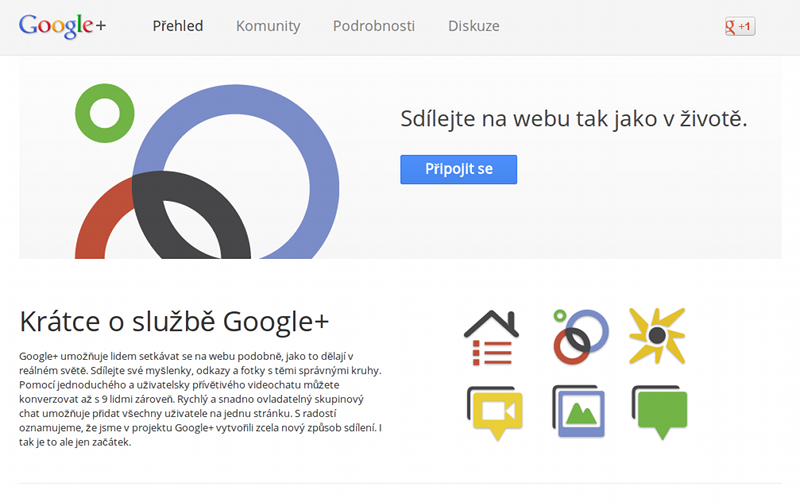This screenshot has width=800, height=502.
Task: Open the yellow video Hangouts icon
Action: click(x=495, y=413)
